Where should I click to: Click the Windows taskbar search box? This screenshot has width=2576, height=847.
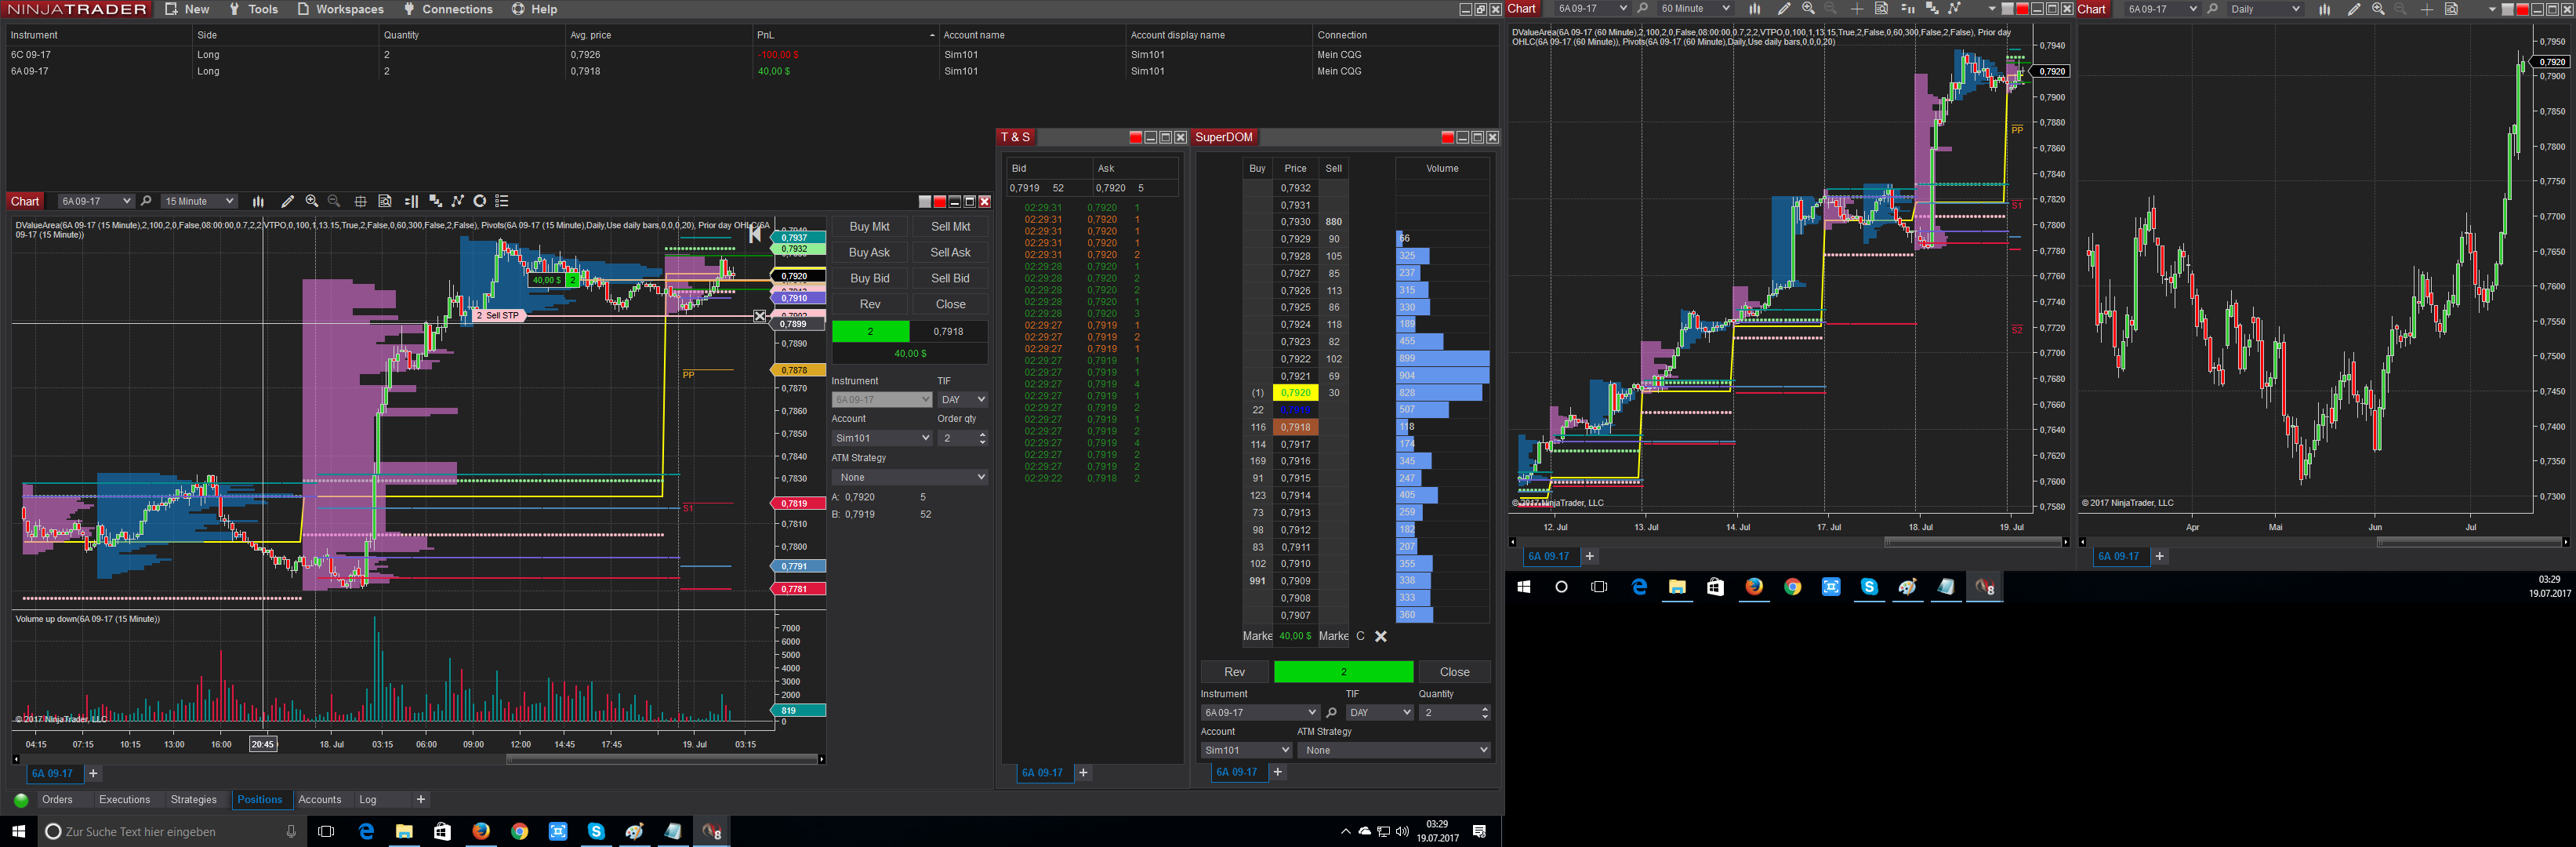tap(171, 831)
